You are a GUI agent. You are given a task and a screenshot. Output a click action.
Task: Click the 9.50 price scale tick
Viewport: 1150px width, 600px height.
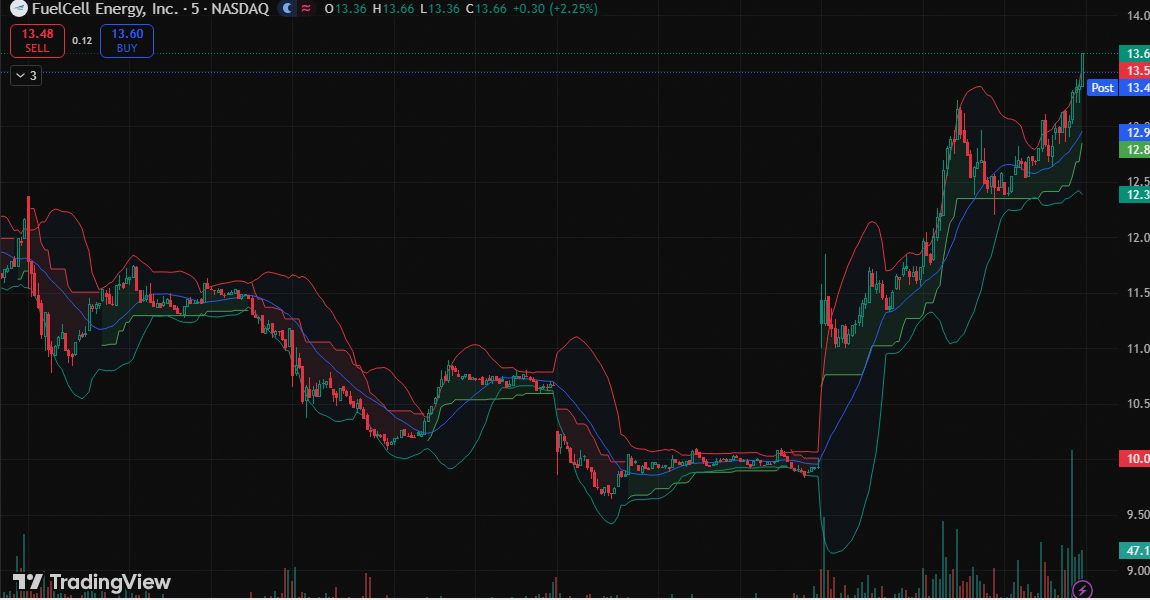(x=1138, y=514)
